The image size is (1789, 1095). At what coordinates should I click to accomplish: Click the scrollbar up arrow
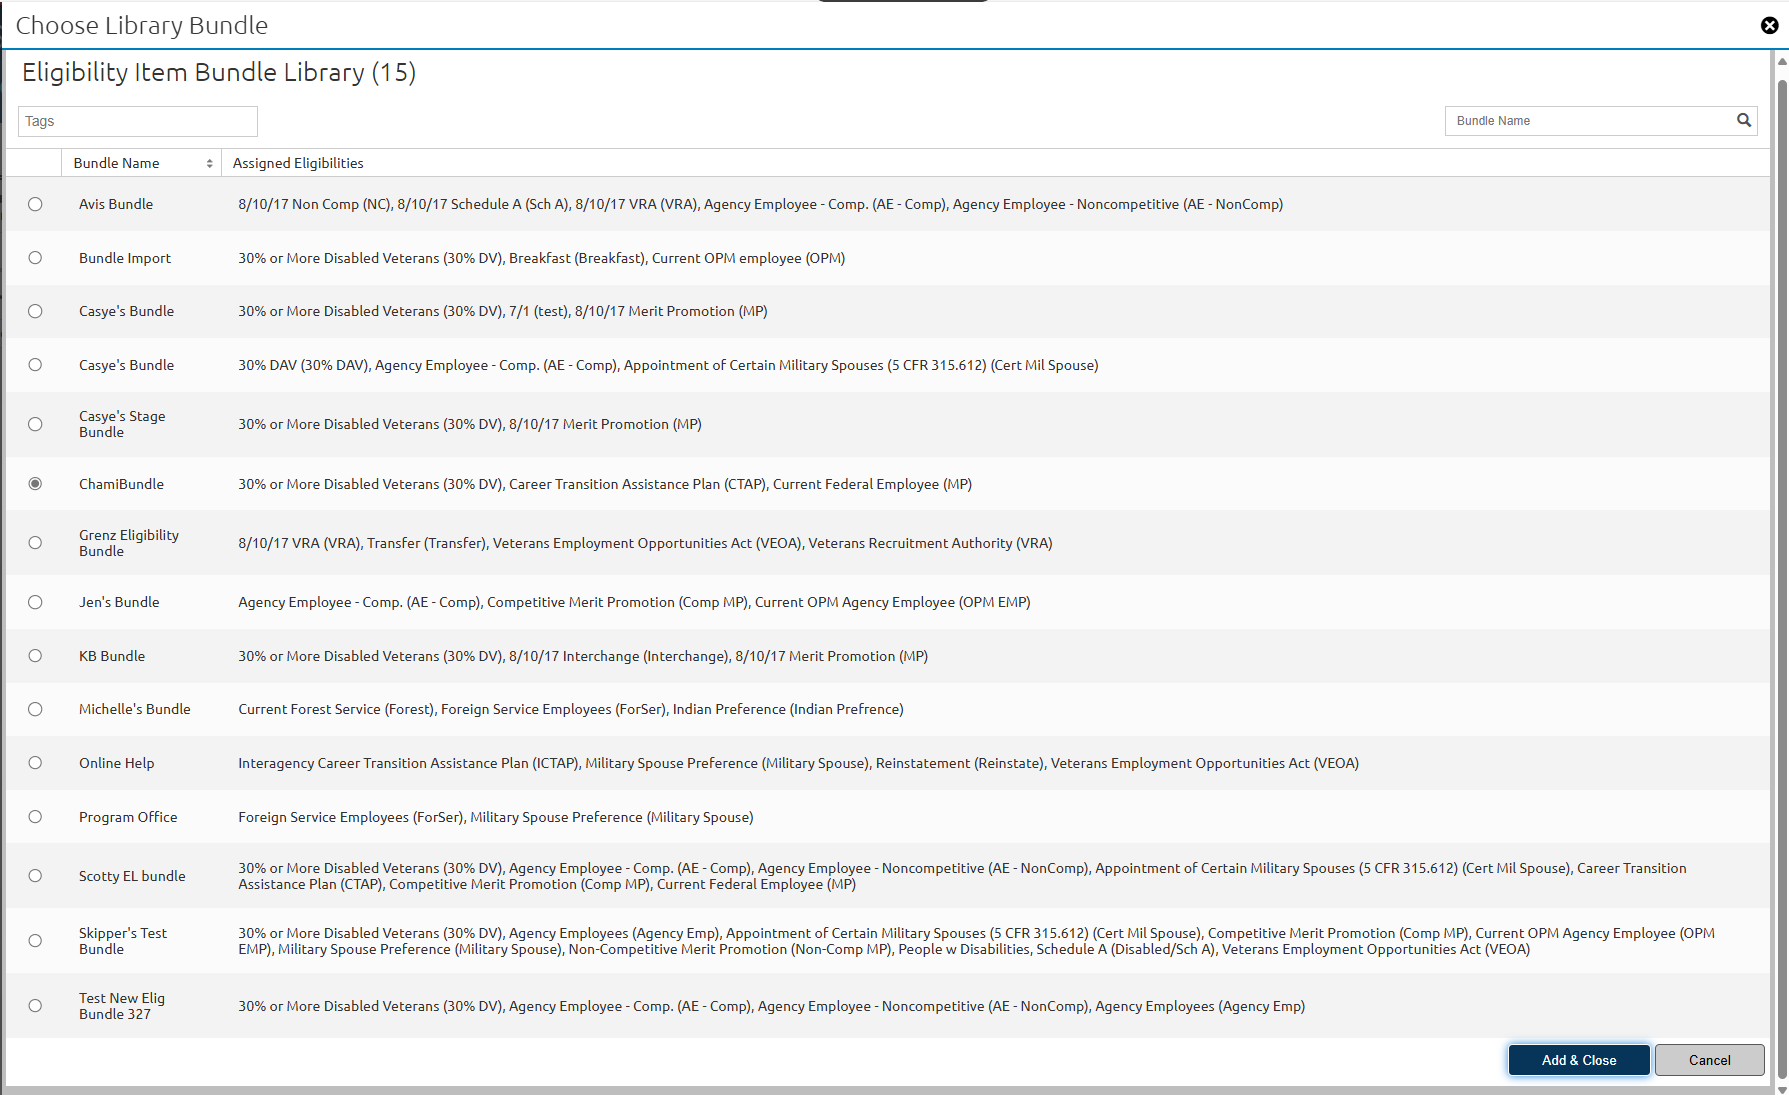pos(1782,62)
